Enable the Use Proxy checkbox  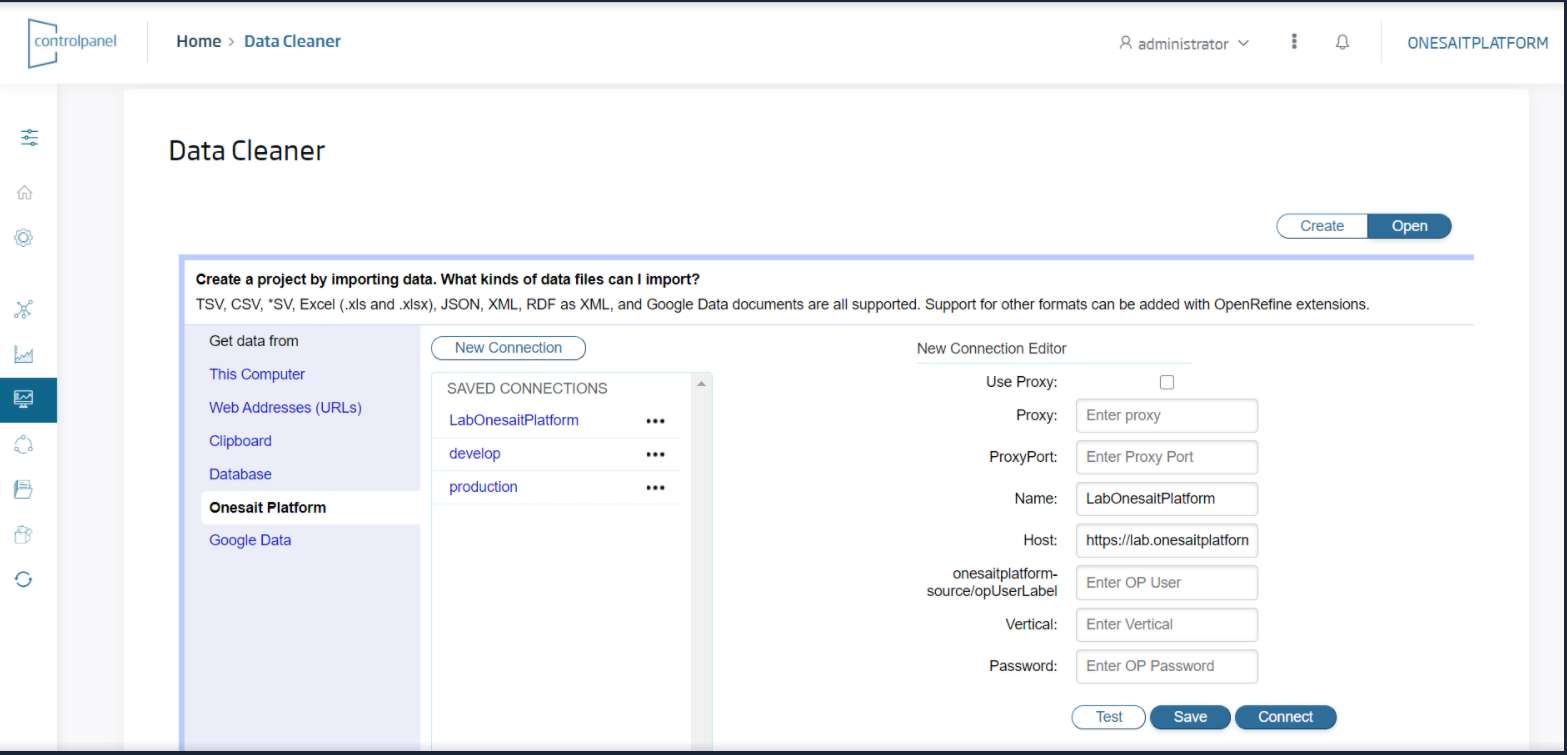[x=1167, y=381]
